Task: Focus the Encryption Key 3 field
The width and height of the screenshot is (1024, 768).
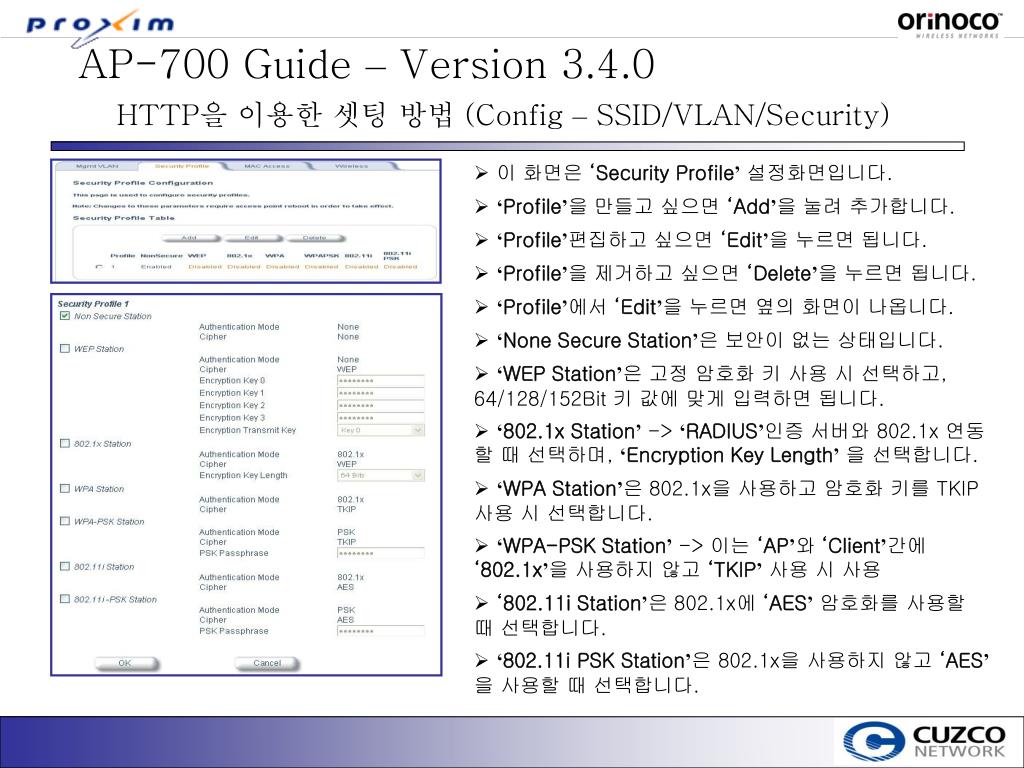Action: 381,418
